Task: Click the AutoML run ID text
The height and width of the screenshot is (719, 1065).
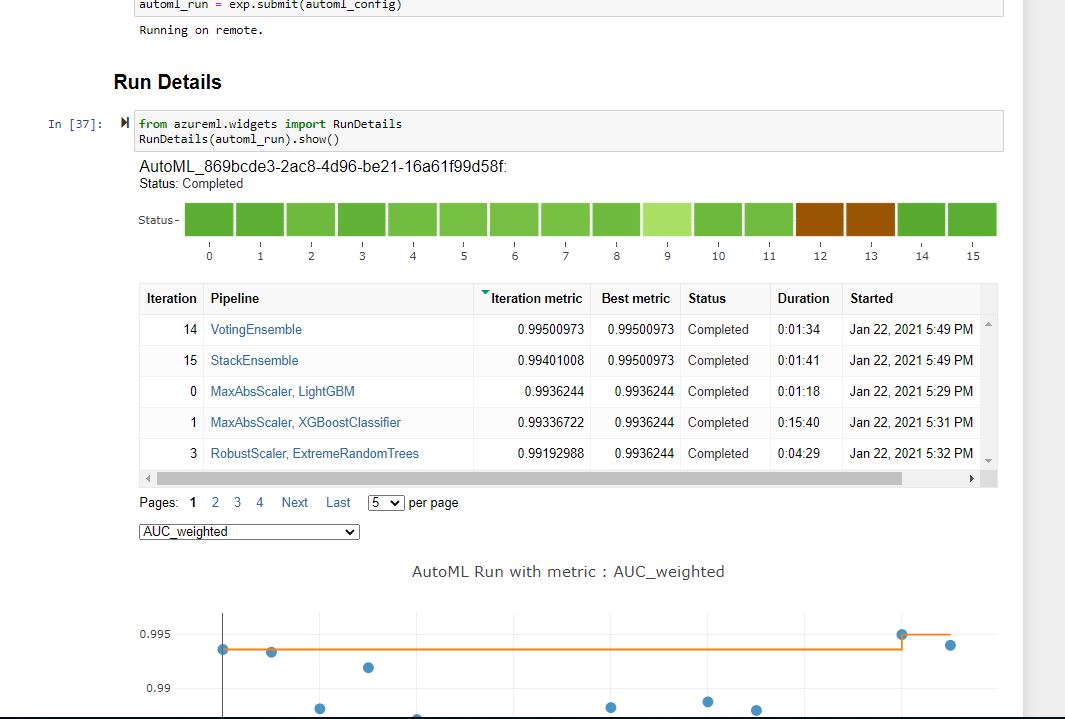Action: pyautogui.click(x=323, y=166)
